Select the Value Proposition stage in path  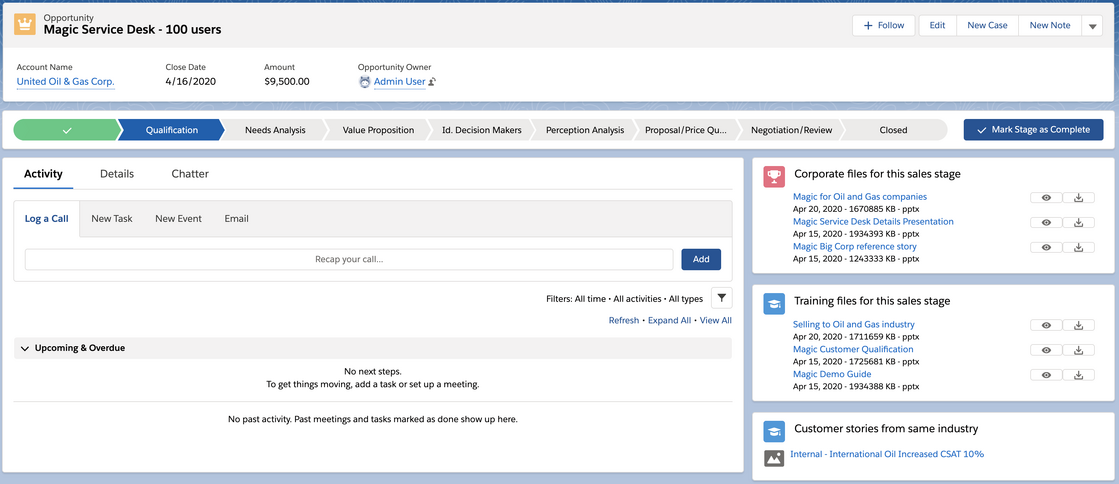[x=377, y=130]
